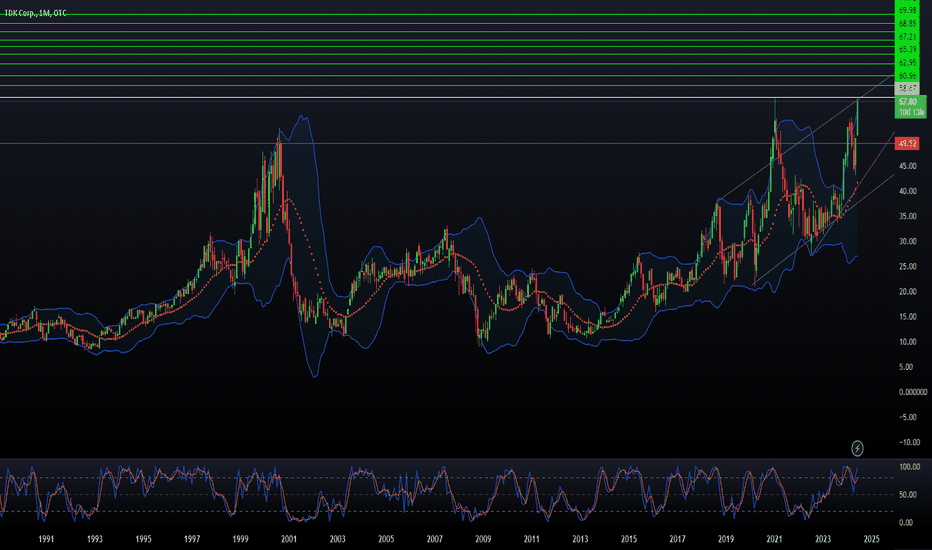Screen dimensions: 932x550
Task: Click the 1997 label on the time axis
Action: [192, 539]
